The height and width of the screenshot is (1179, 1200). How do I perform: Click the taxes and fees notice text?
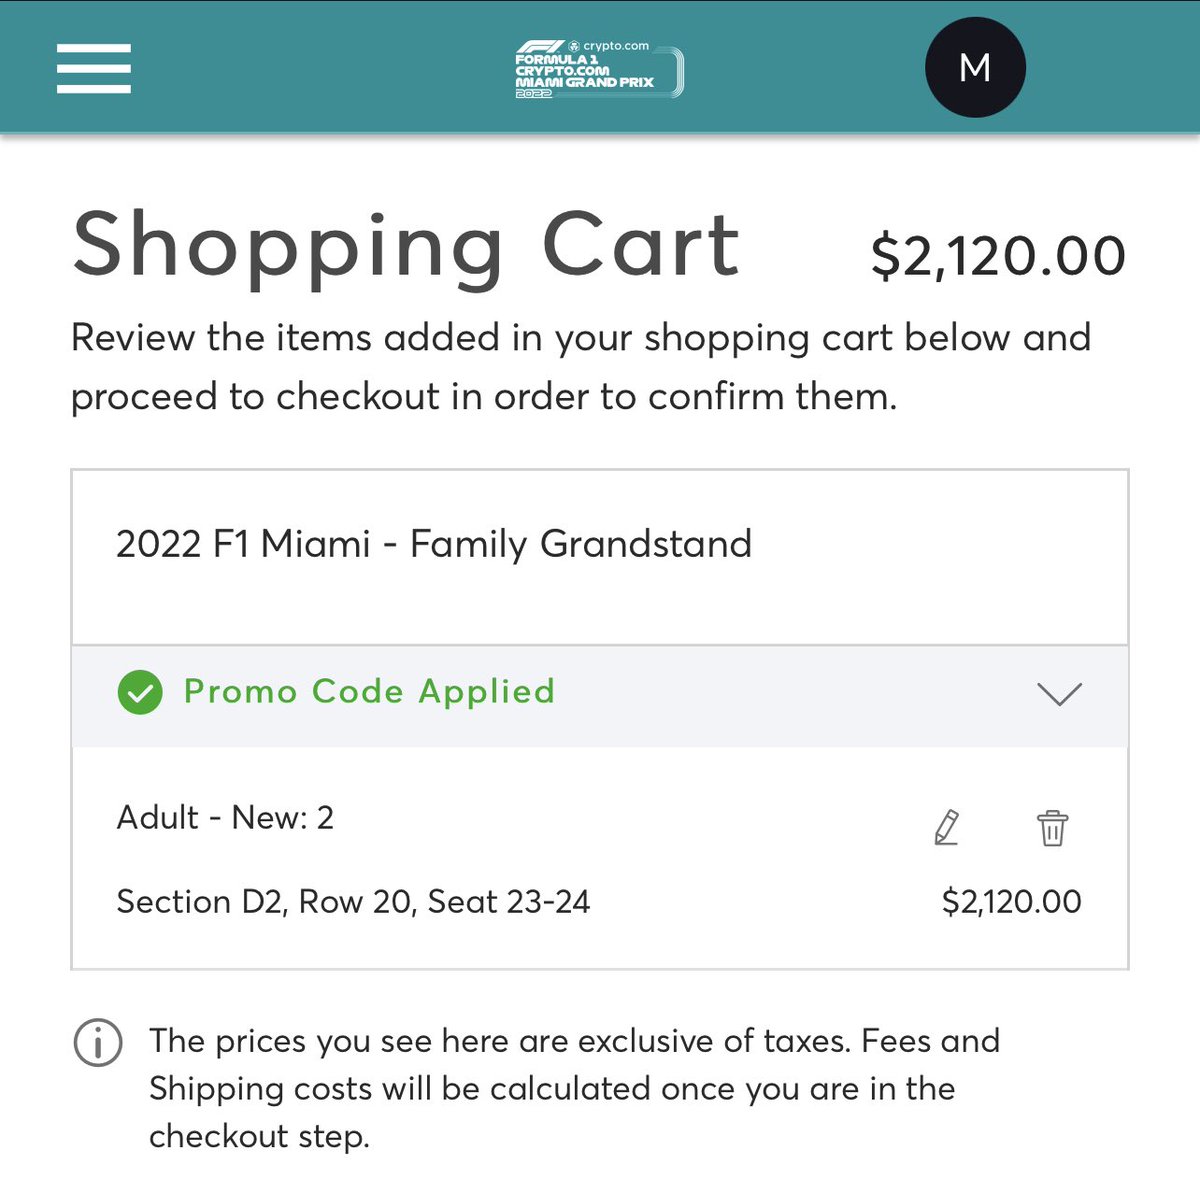574,1088
